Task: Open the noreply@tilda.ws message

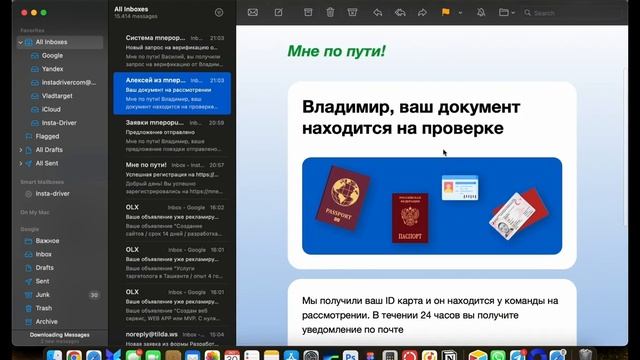Action: tap(172, 338)
